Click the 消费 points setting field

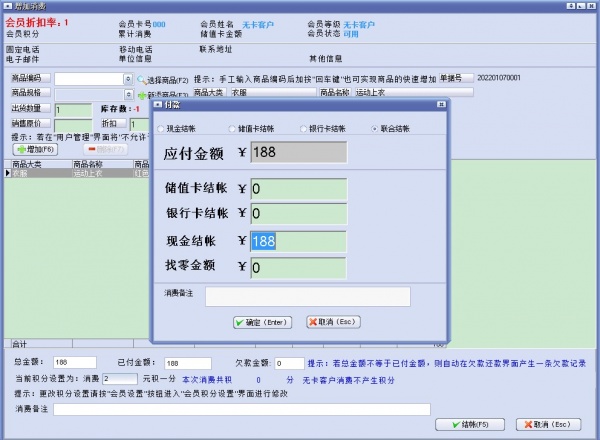point(120,379)
